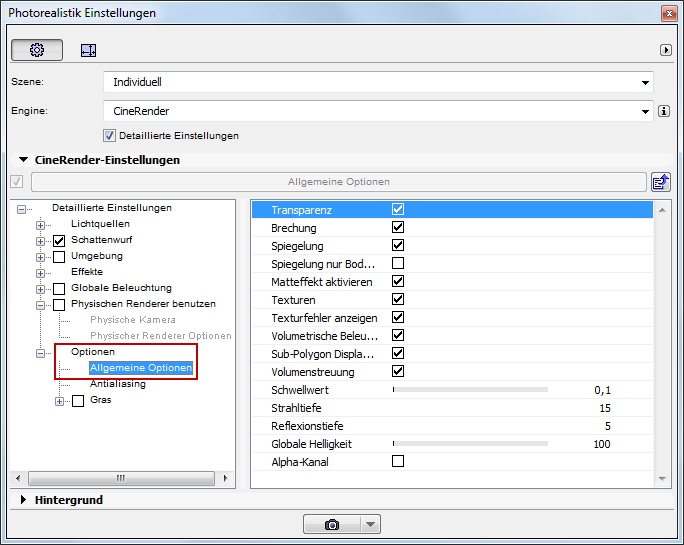
Task: Click the Globale Helligkeit slider
Action: (x=470, y=444)
